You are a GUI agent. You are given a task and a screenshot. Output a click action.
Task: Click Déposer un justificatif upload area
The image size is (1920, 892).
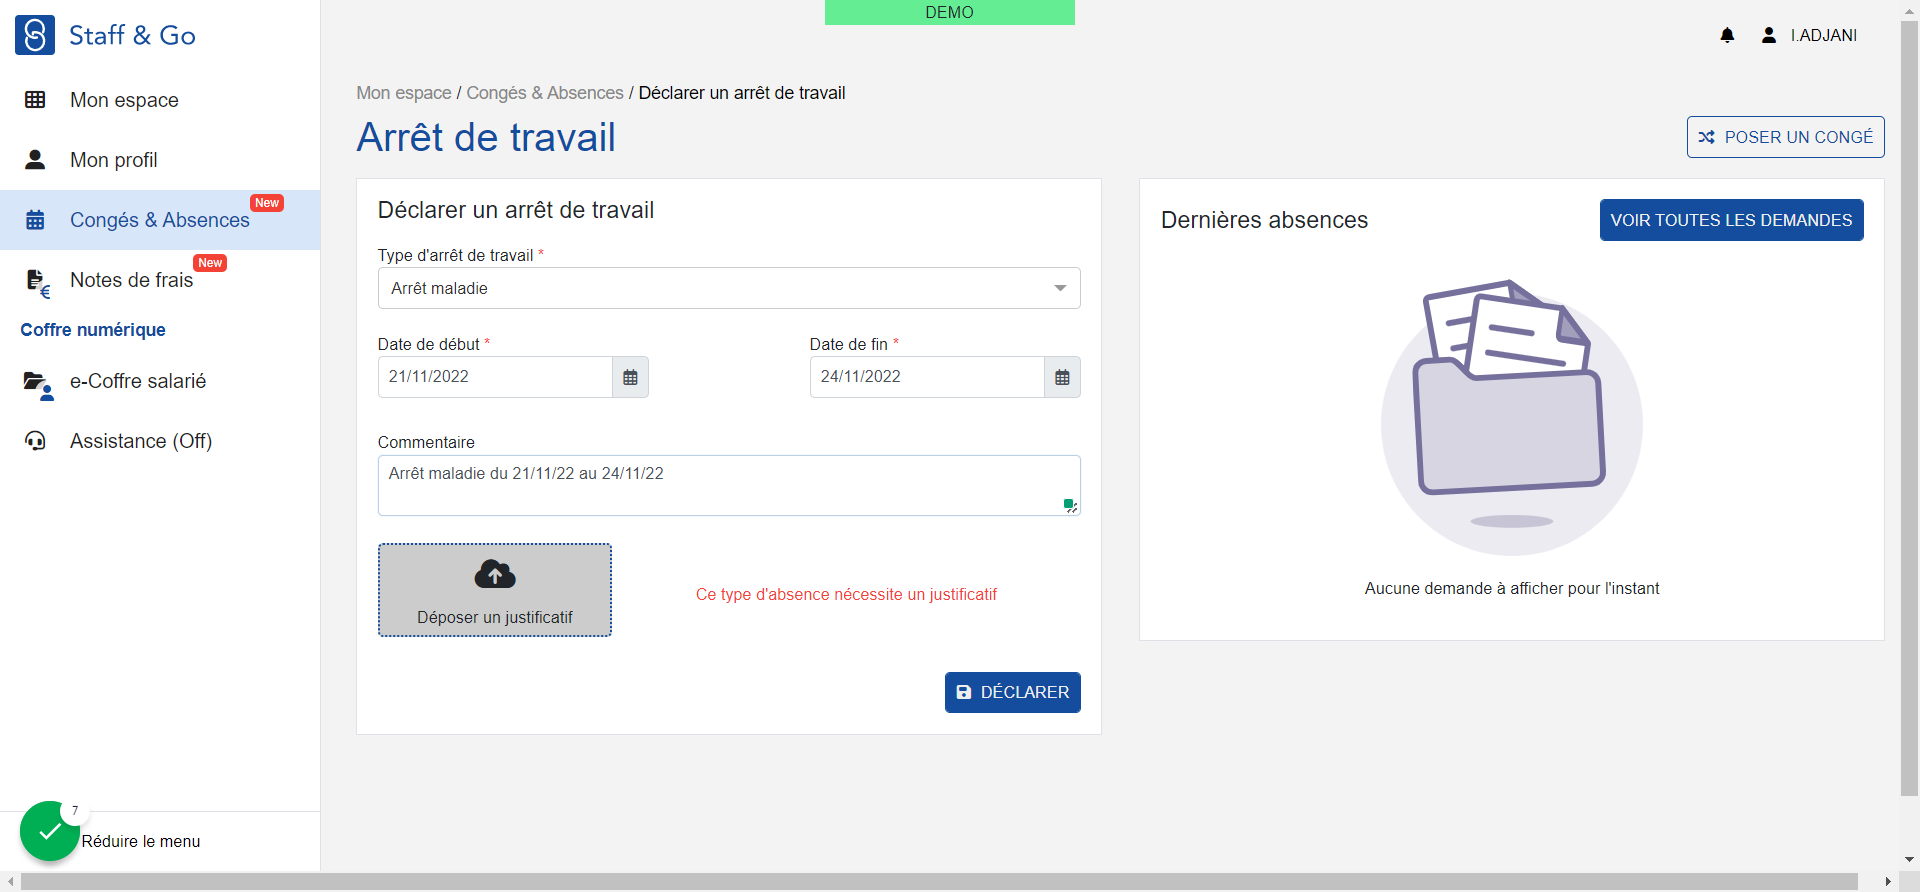tap(495, 590)
